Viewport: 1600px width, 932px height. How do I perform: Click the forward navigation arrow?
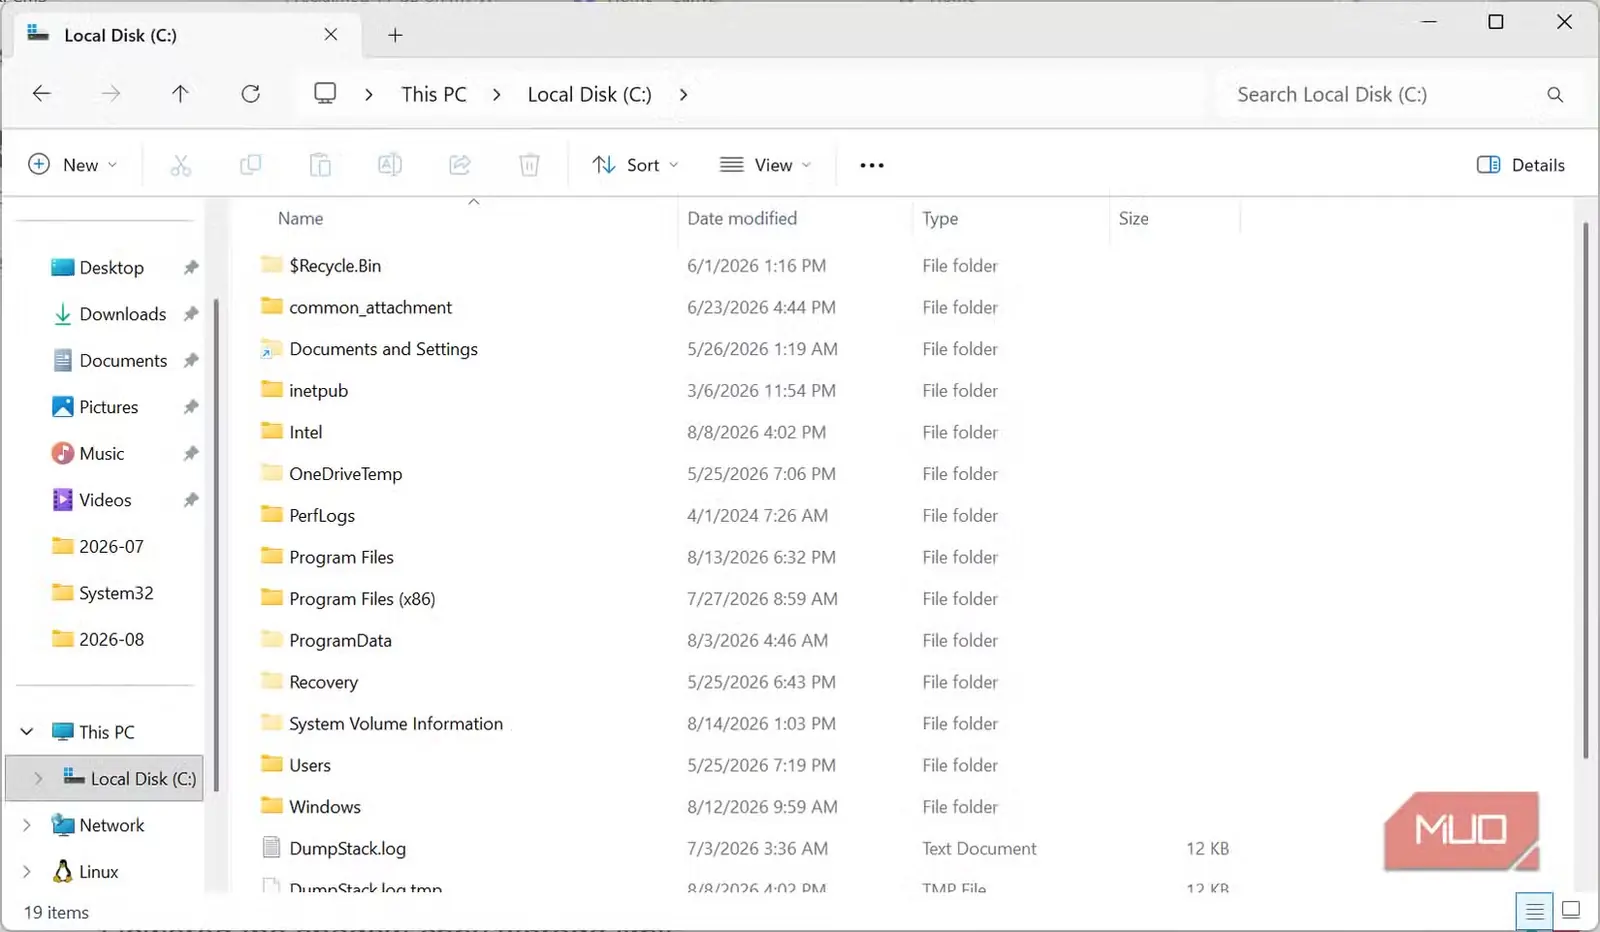click(x=111, y=94)
